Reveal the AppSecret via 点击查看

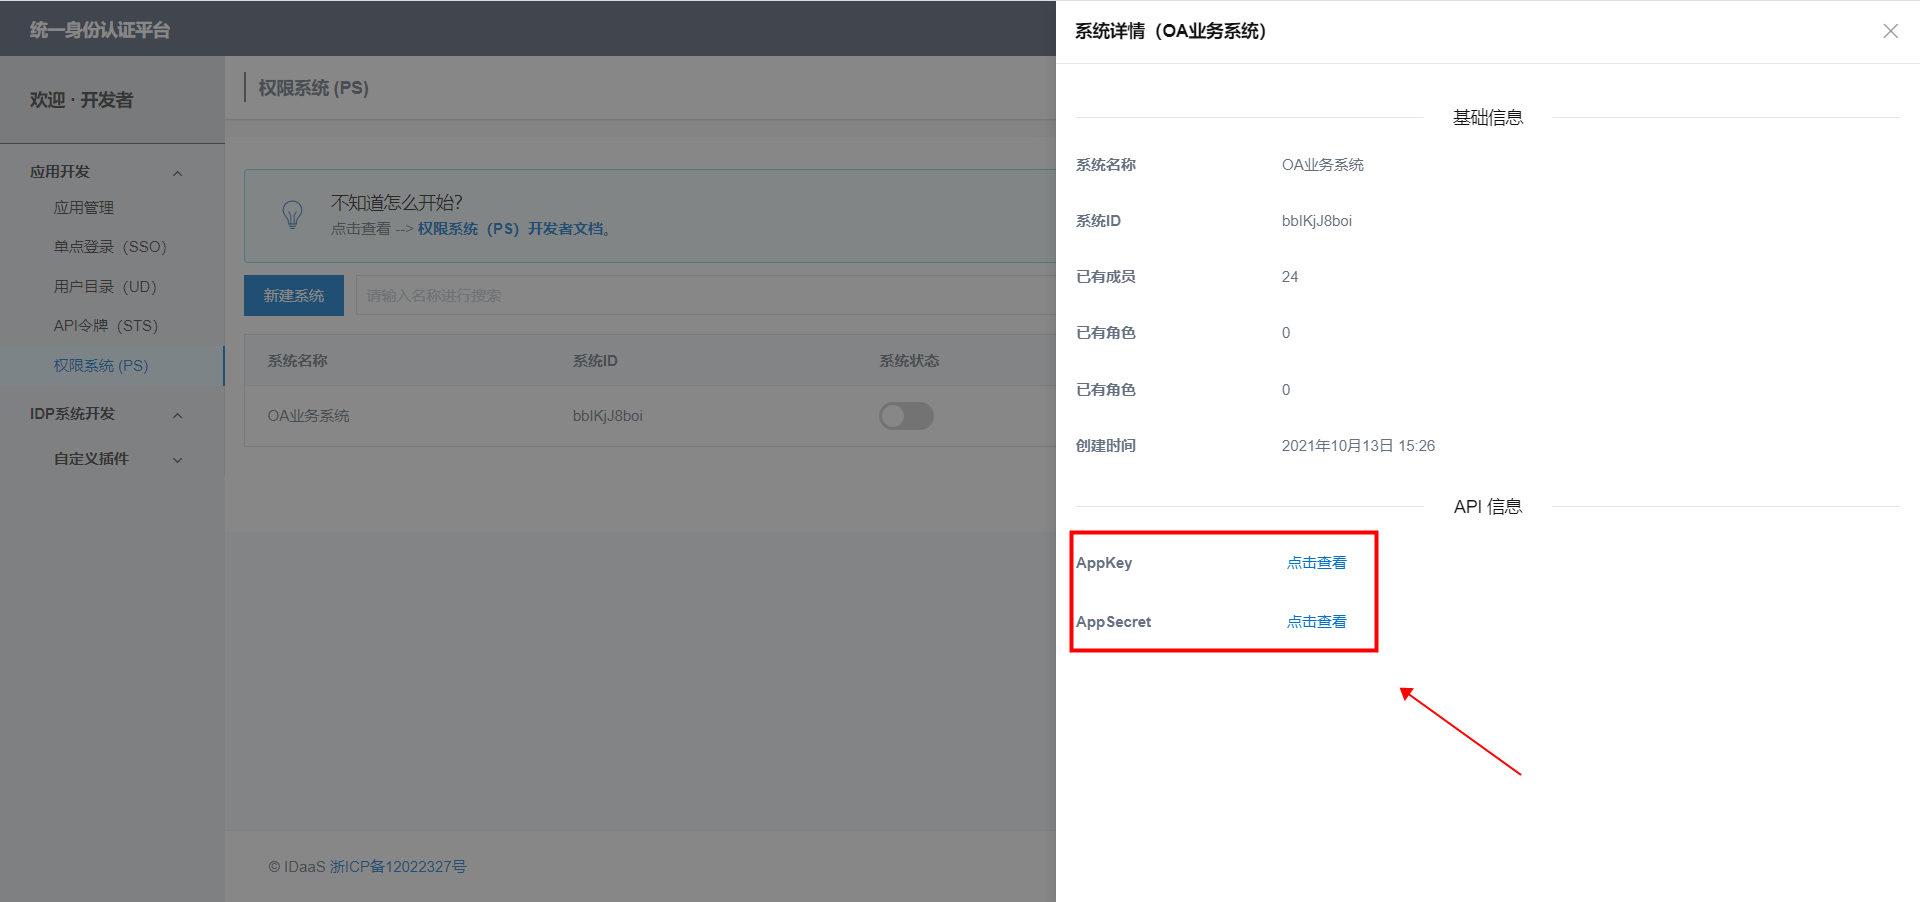[1316, 622]
